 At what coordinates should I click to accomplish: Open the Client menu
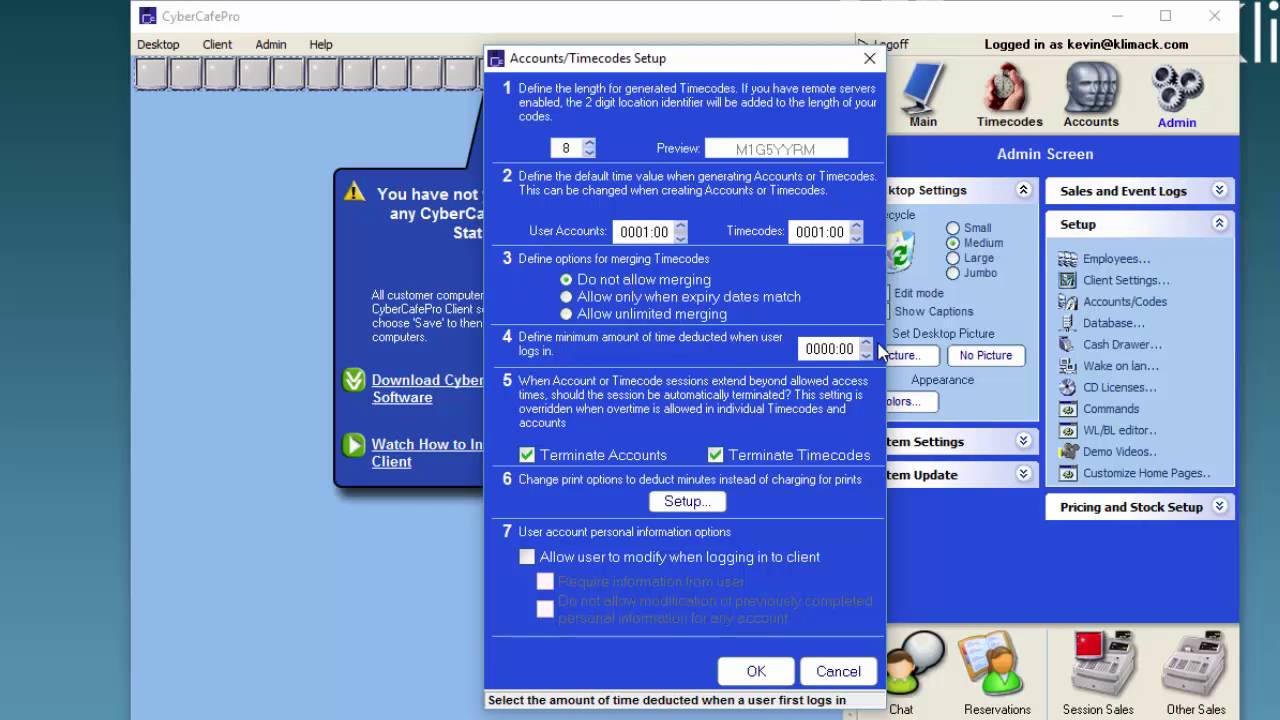(217, 44)
